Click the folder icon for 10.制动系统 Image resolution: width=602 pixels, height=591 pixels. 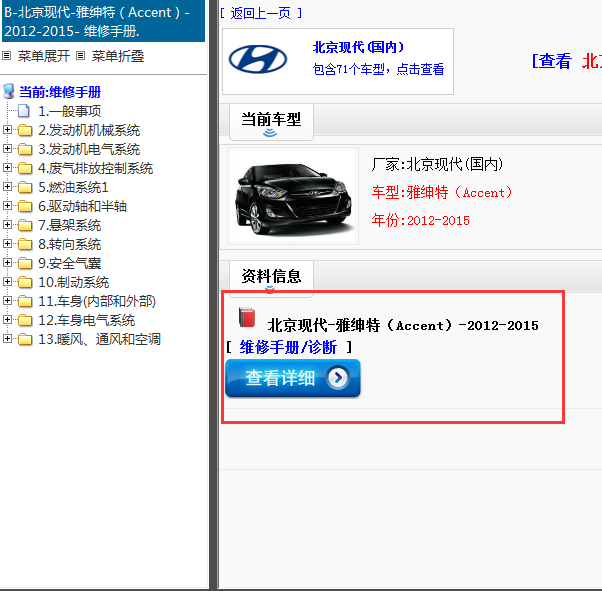click(25, 282)
